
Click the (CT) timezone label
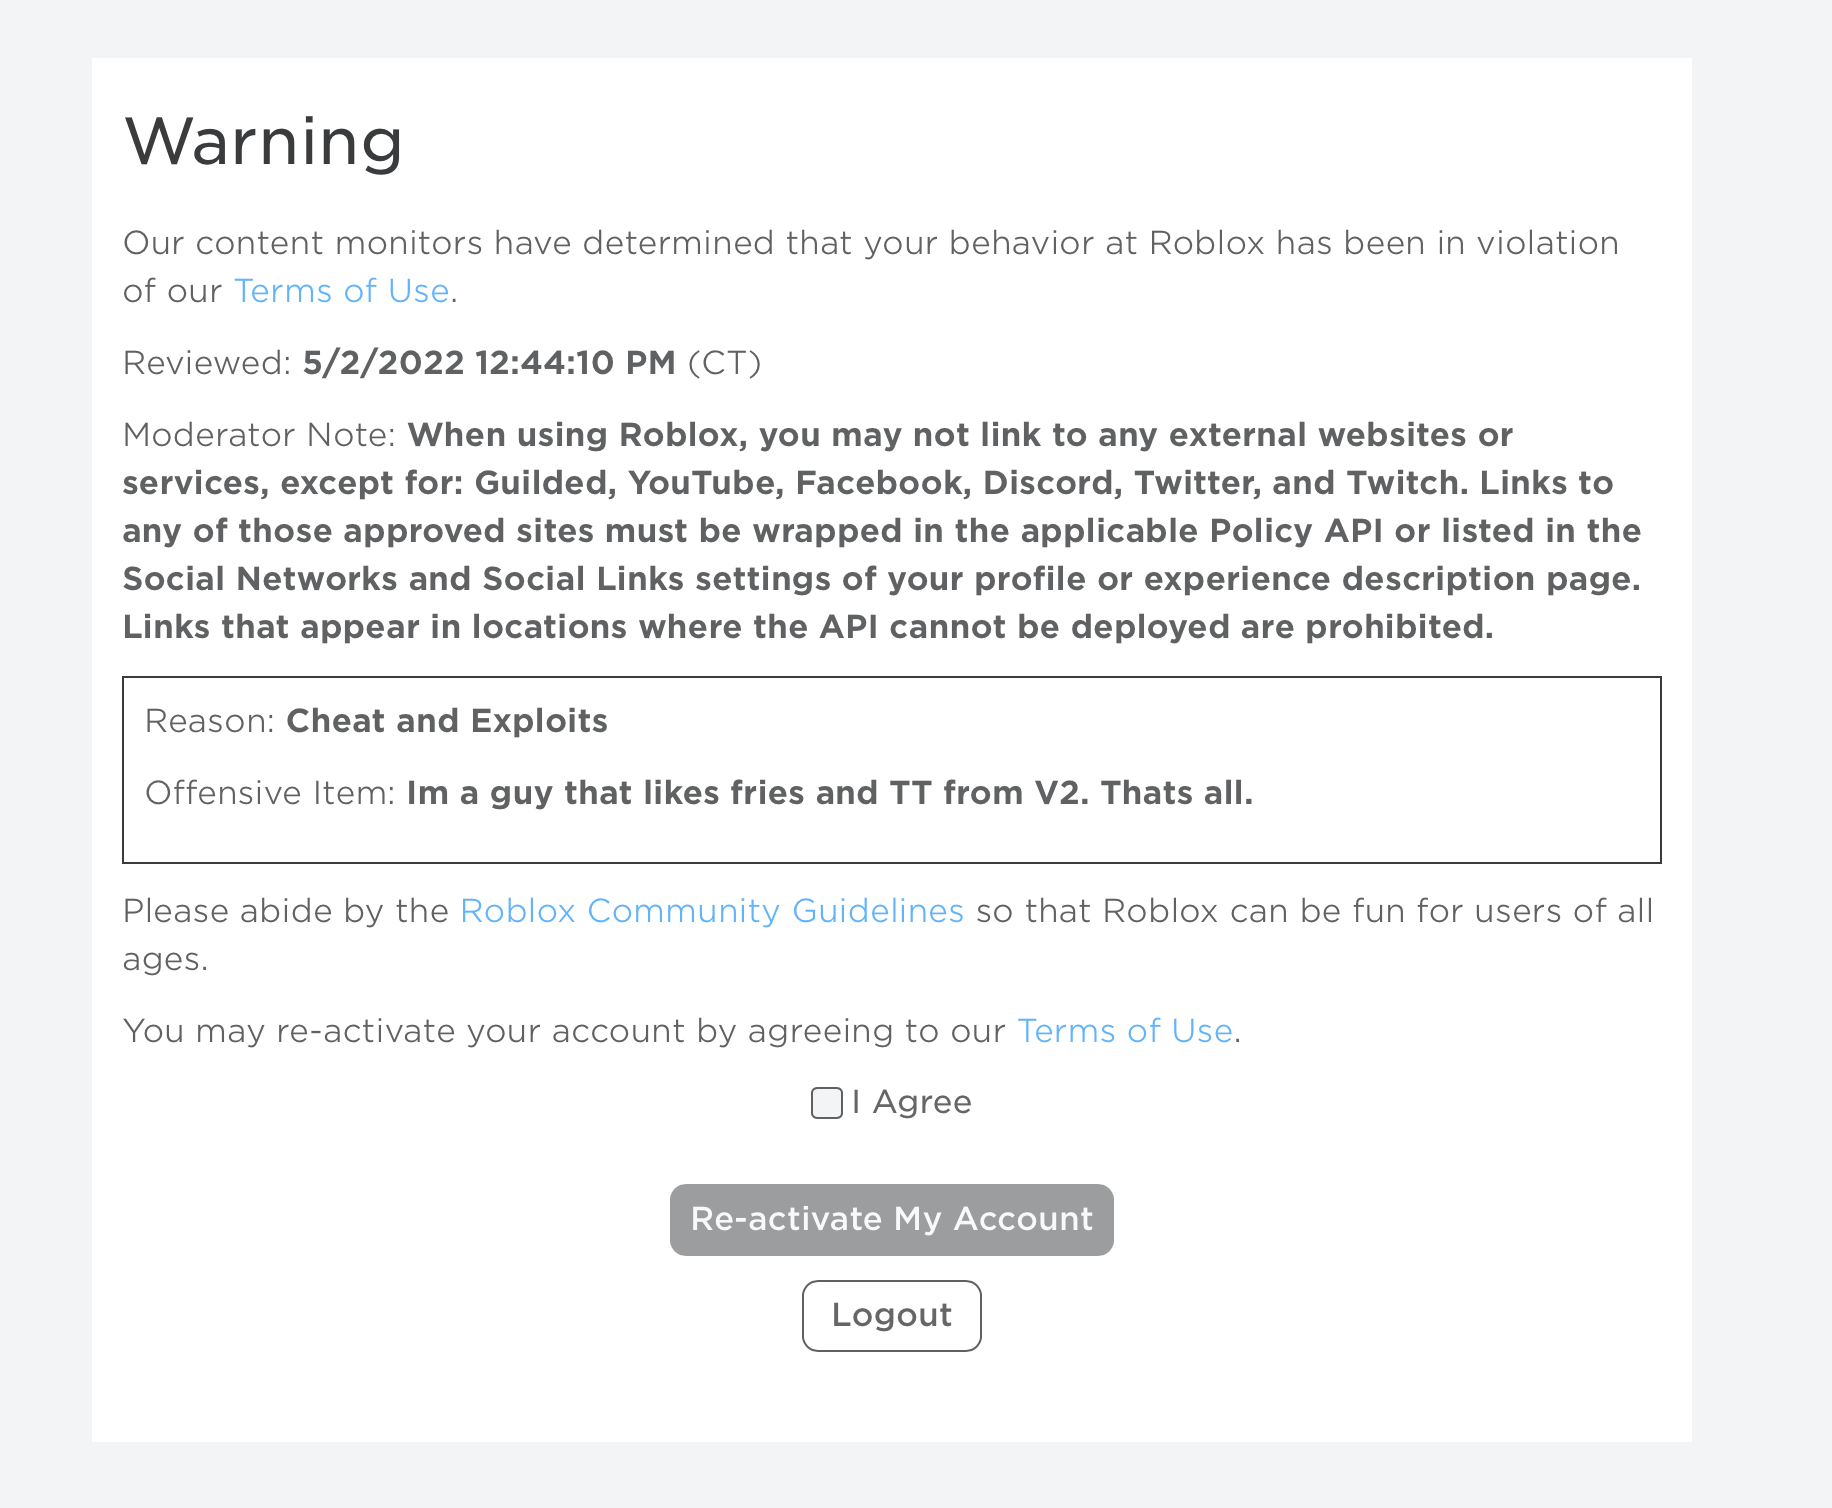pyautogui.click(x=724, y=363)
